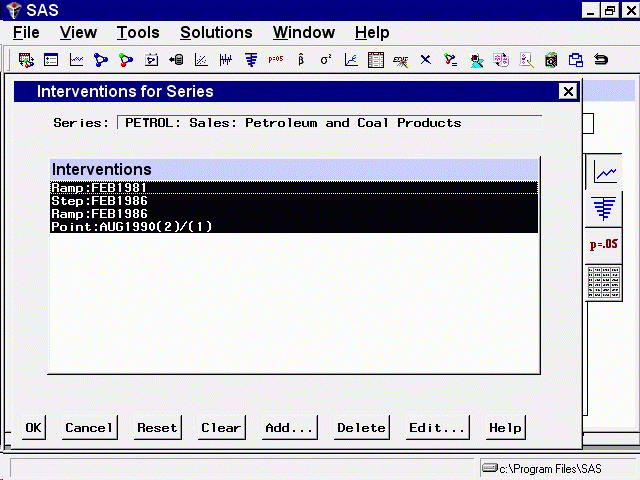
Task: Click the list-form toolbar icon beside the calendar icon
Action: tap(51, 60)
